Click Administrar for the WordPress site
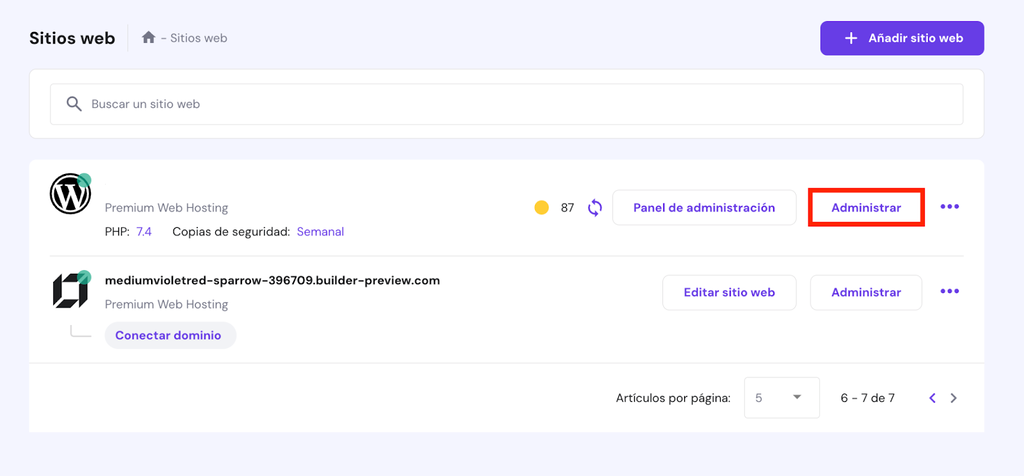Image resolution: width=1024 pixels, height=476 pixels. tap(866, 208)
